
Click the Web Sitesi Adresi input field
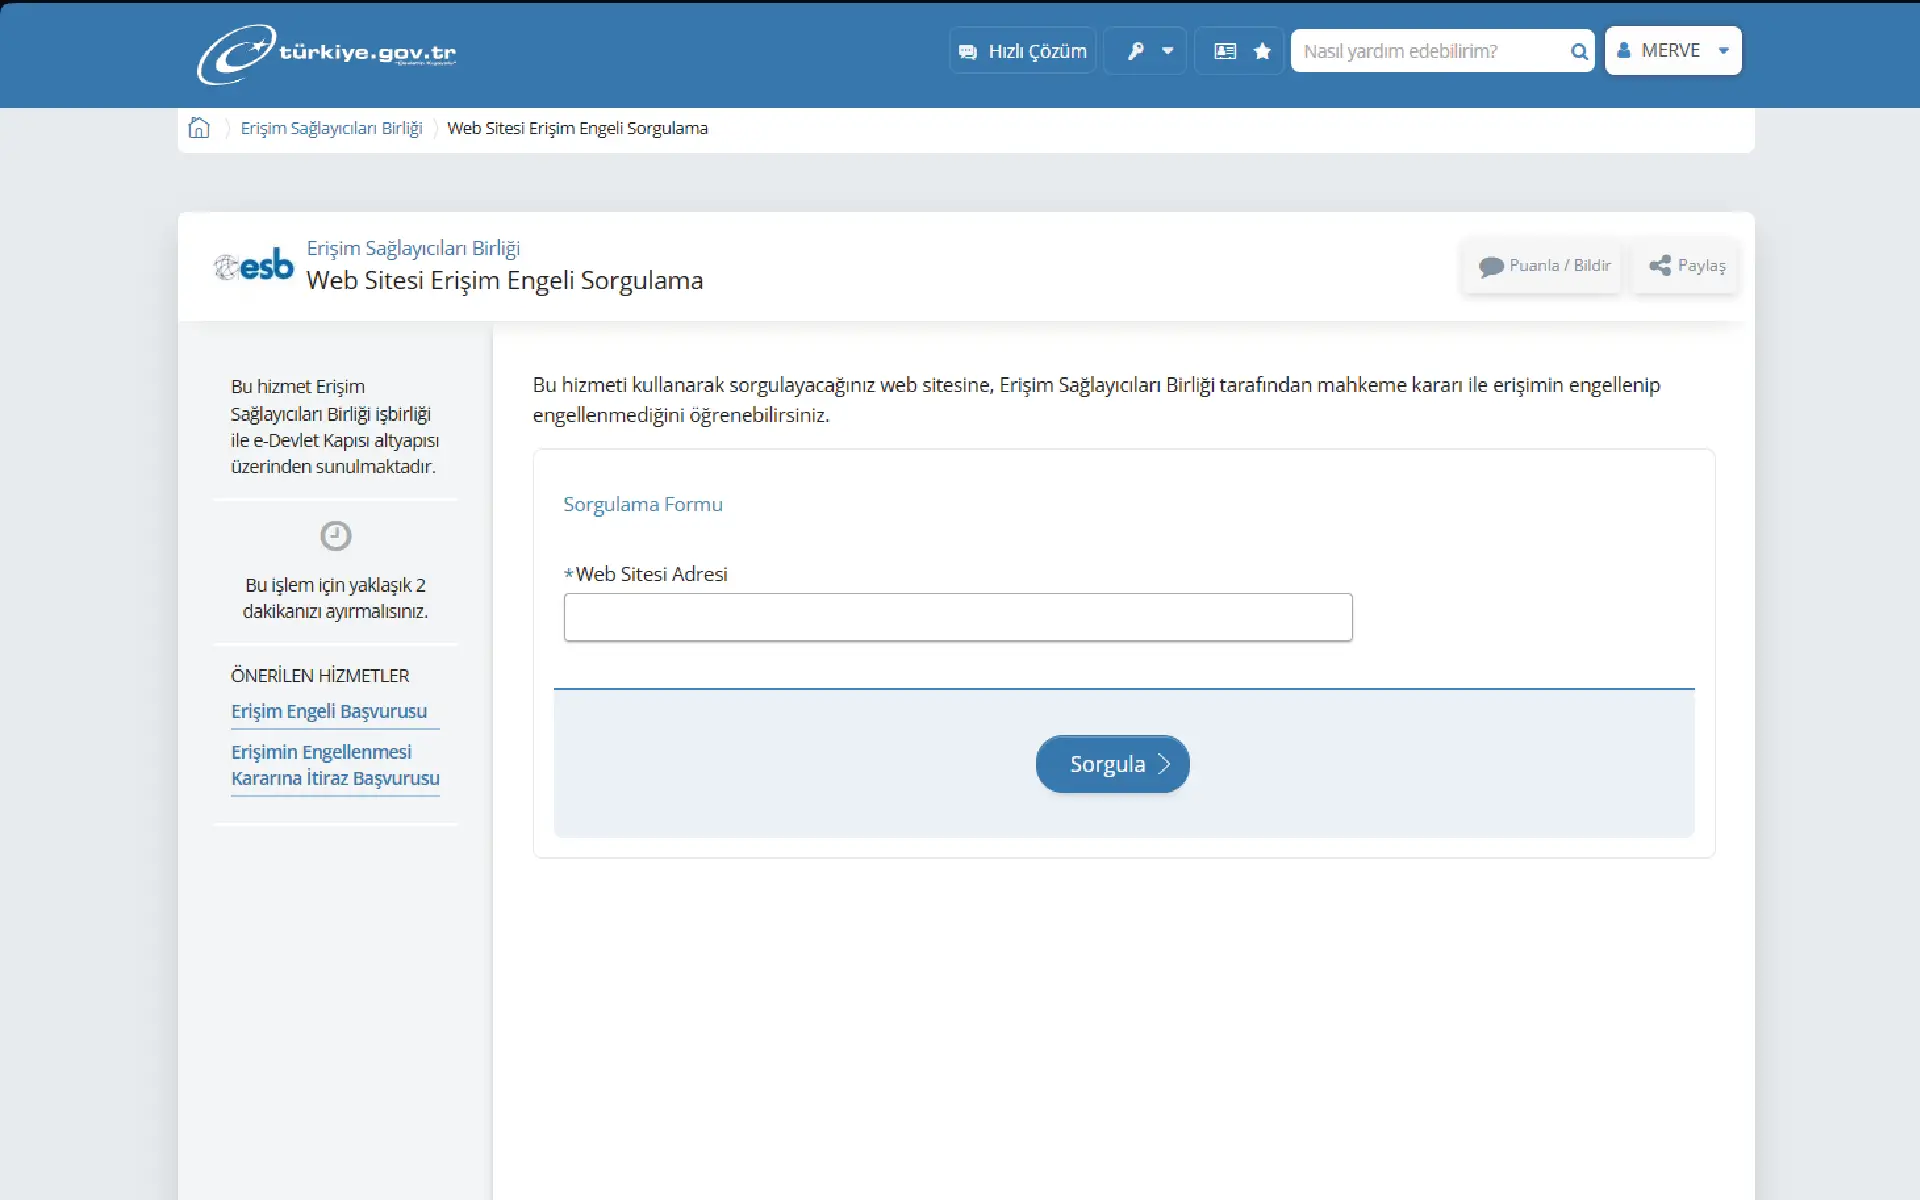pyautogui.click(x=958, y=617)
